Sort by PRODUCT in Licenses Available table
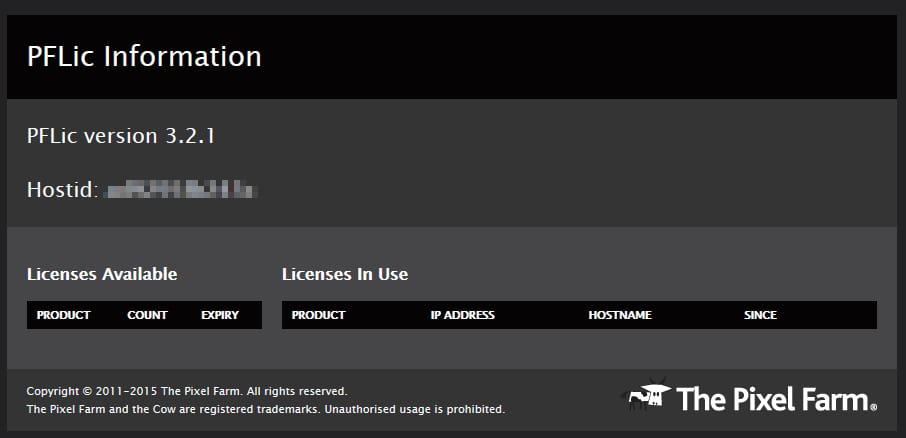 pyautogui.click(x=63, y=315)
